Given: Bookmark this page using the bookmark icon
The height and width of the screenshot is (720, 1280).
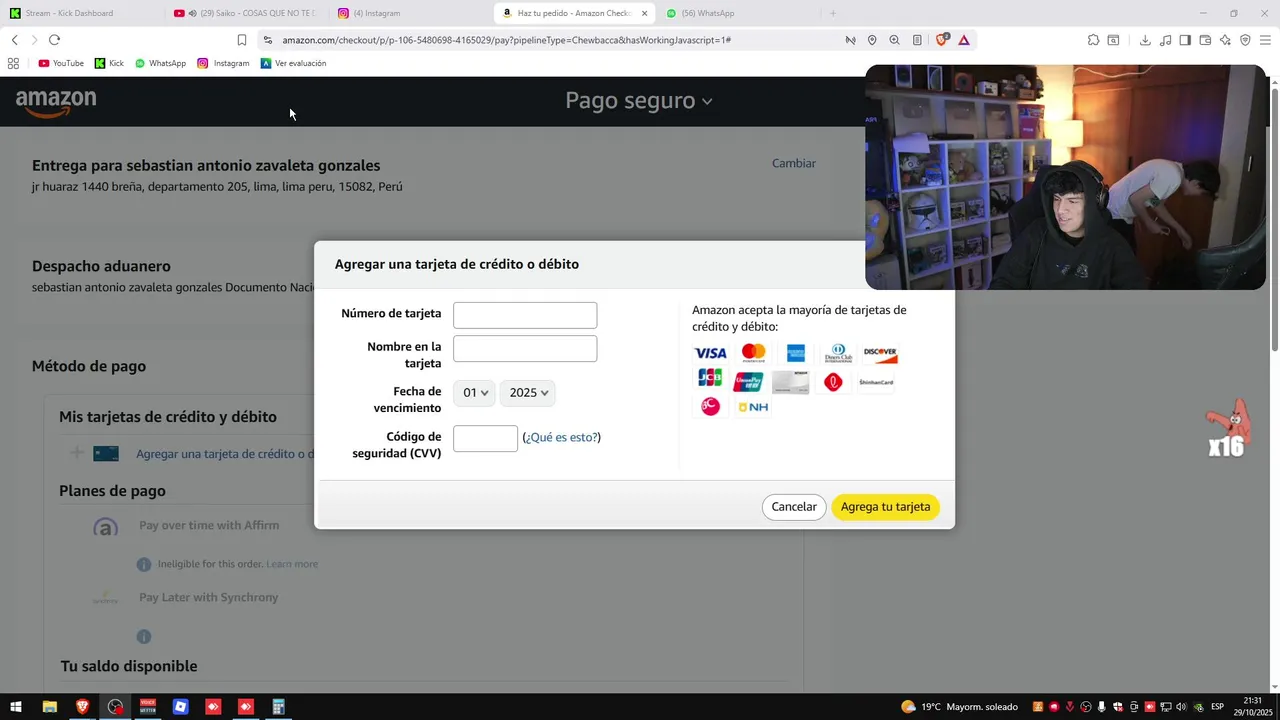Looking at the screenshot, I should pos(241,40).
